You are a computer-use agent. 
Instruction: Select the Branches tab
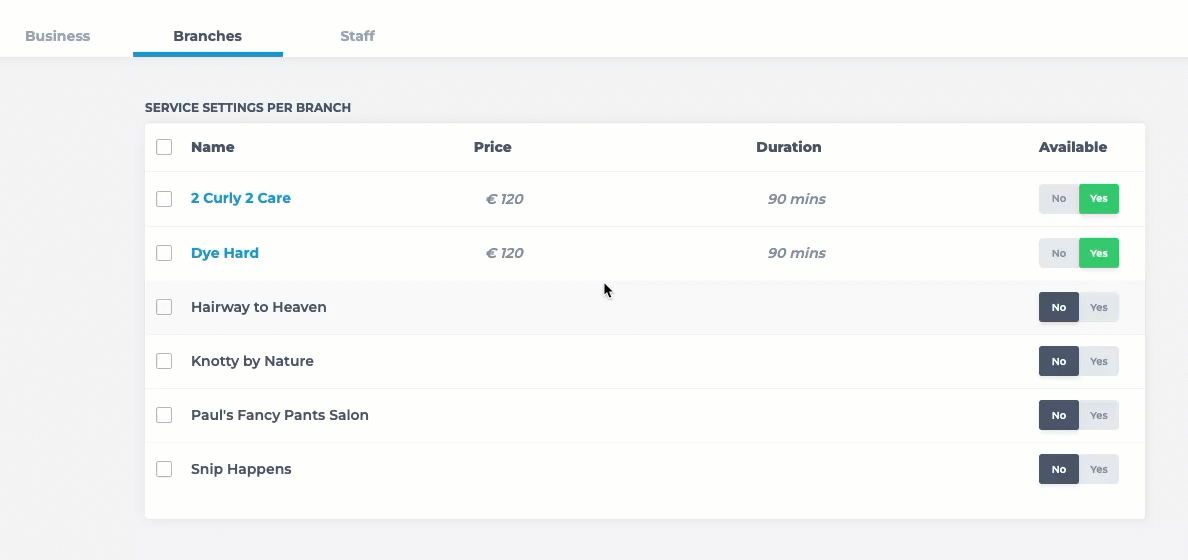click(207, 36)
